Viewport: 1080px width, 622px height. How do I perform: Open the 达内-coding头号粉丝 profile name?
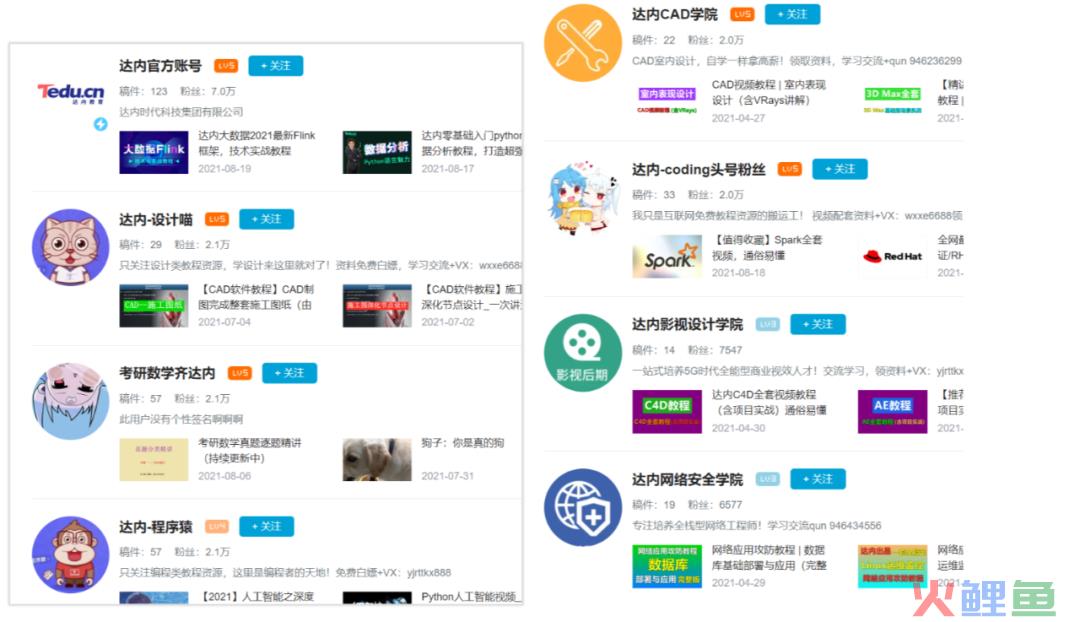(699, 169)
